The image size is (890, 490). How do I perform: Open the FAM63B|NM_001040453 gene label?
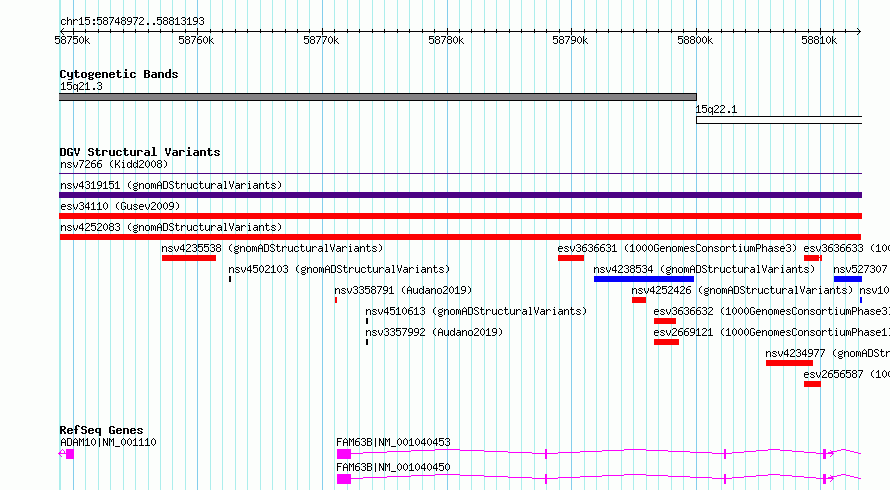pos(393,442)
